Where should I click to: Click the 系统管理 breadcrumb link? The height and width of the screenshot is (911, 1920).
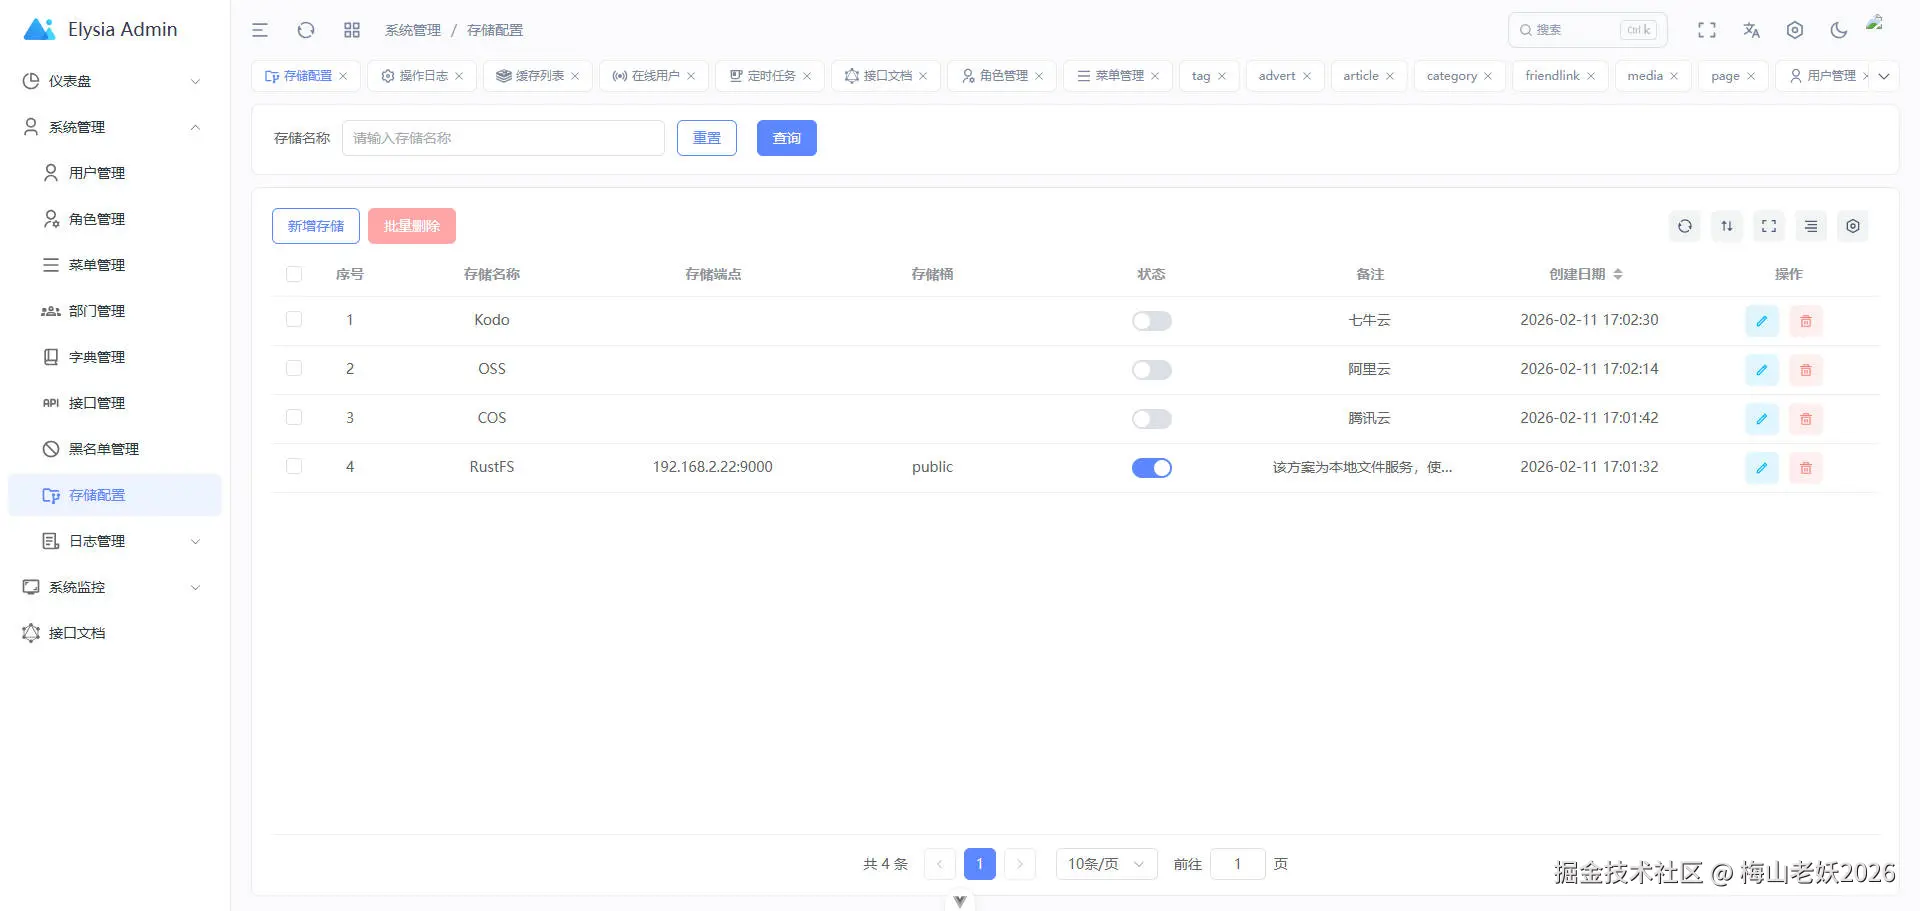pyautogui.click(x=413, y=30)
